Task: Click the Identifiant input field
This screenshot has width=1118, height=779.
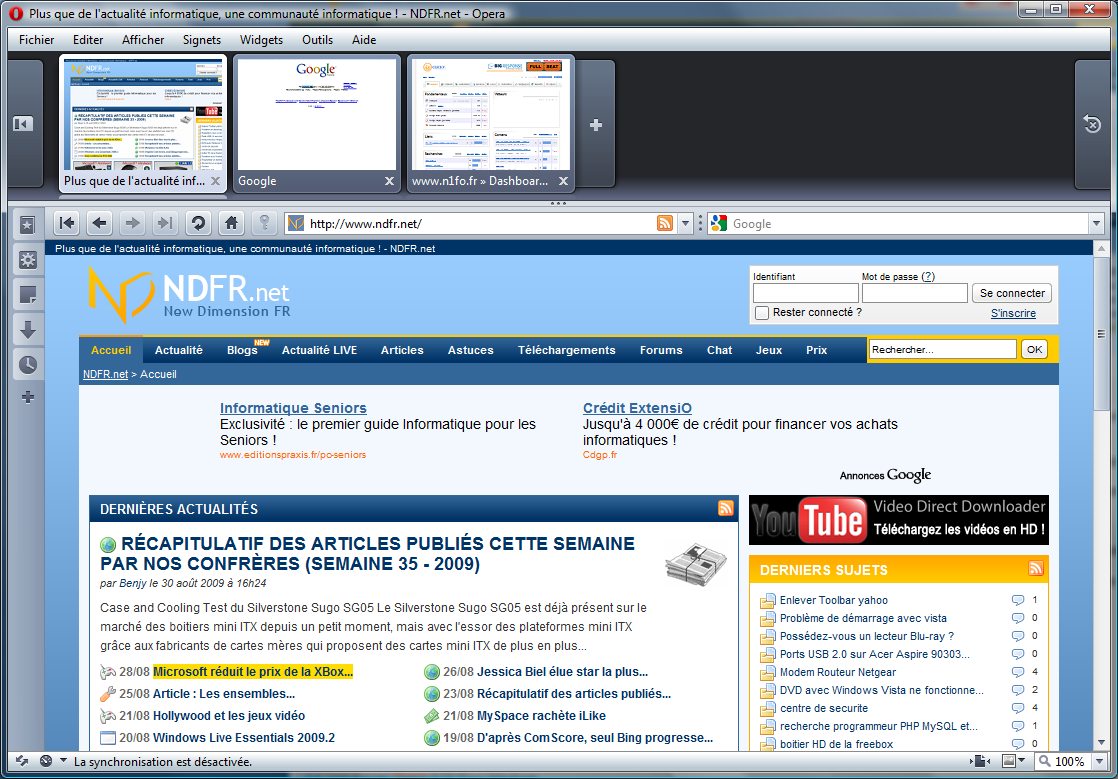Action: coord(805,293)
